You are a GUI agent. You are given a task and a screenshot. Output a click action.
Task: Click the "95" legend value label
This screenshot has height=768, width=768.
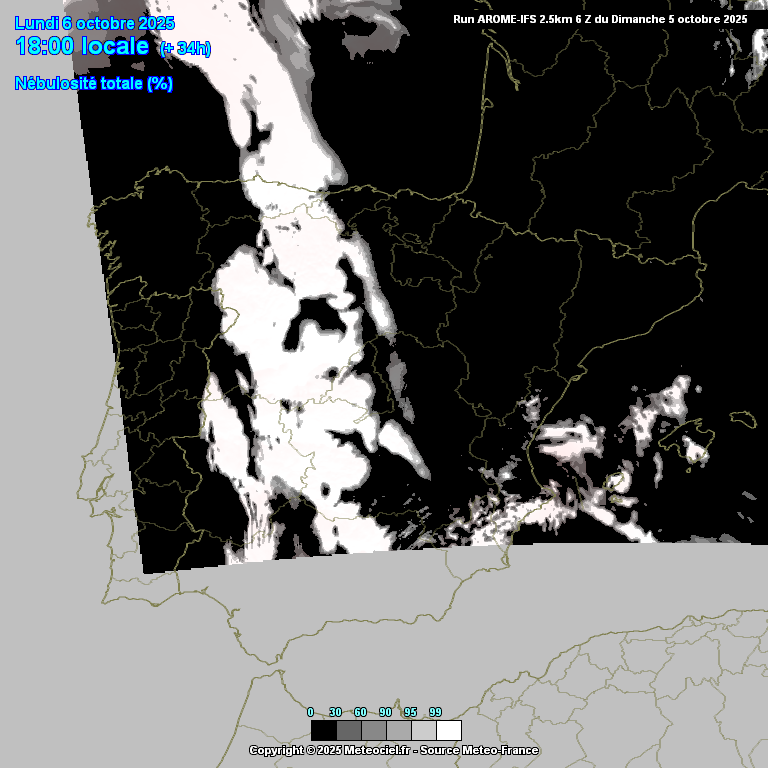coord(411,712)
